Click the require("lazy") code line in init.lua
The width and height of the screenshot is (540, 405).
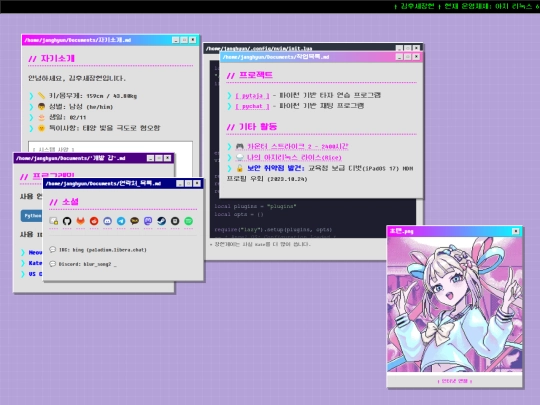click(x=273, y=229)
